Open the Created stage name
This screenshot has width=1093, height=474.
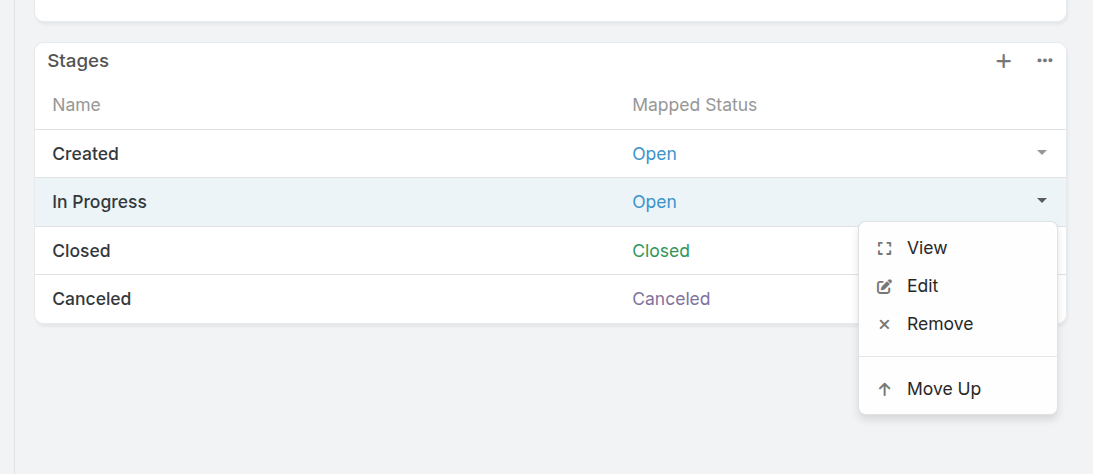point(85,153)
